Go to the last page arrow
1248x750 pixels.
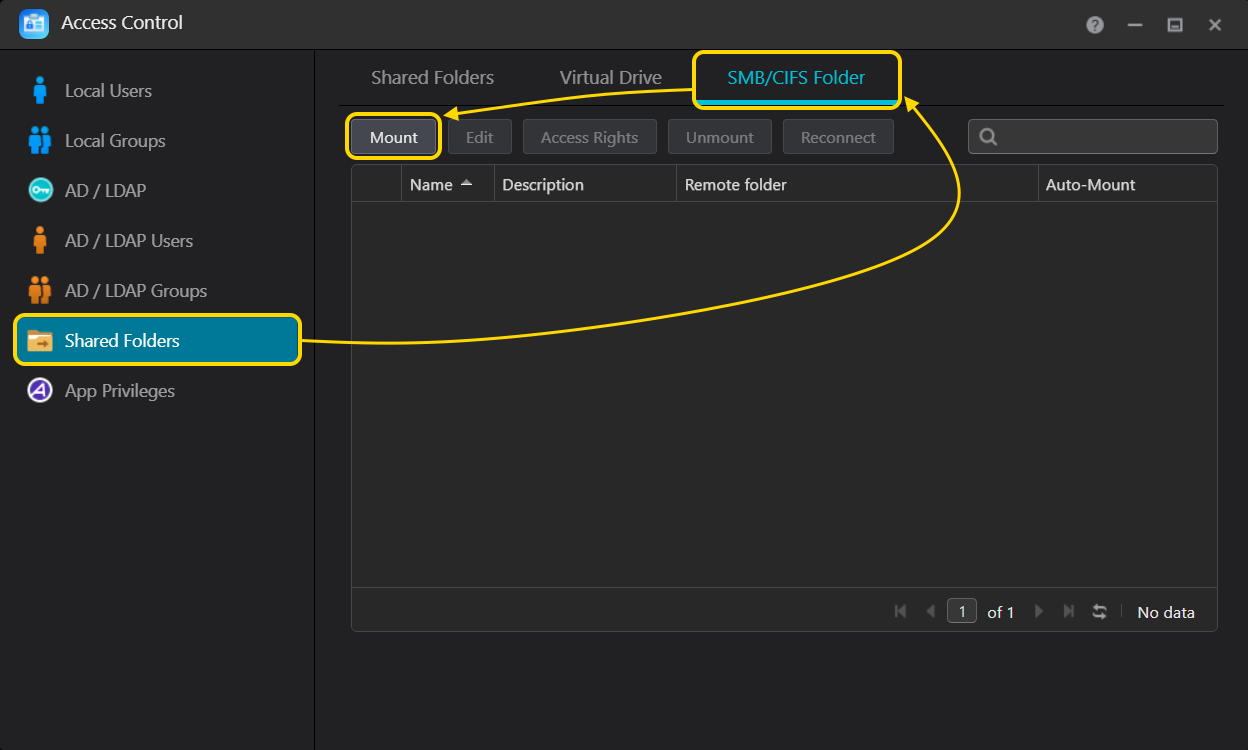1068,612
